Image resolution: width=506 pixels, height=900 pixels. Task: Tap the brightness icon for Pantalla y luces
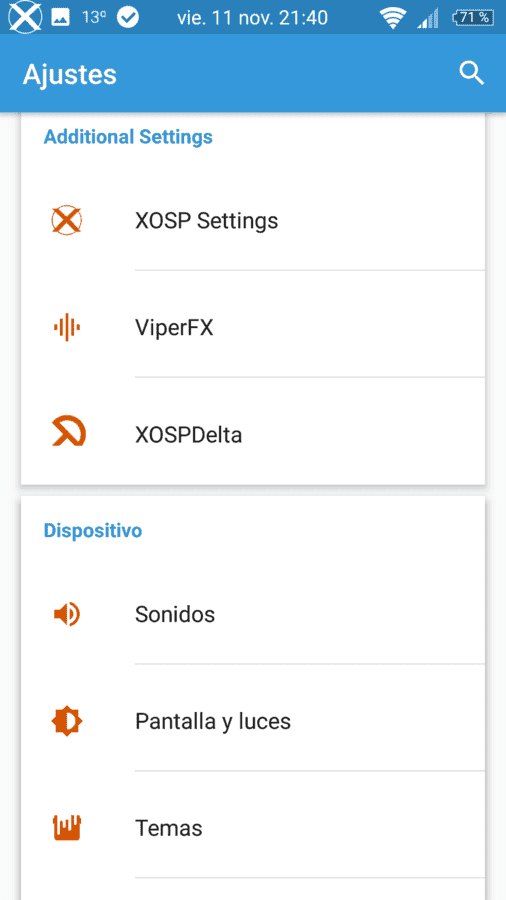tap(67, 721)
